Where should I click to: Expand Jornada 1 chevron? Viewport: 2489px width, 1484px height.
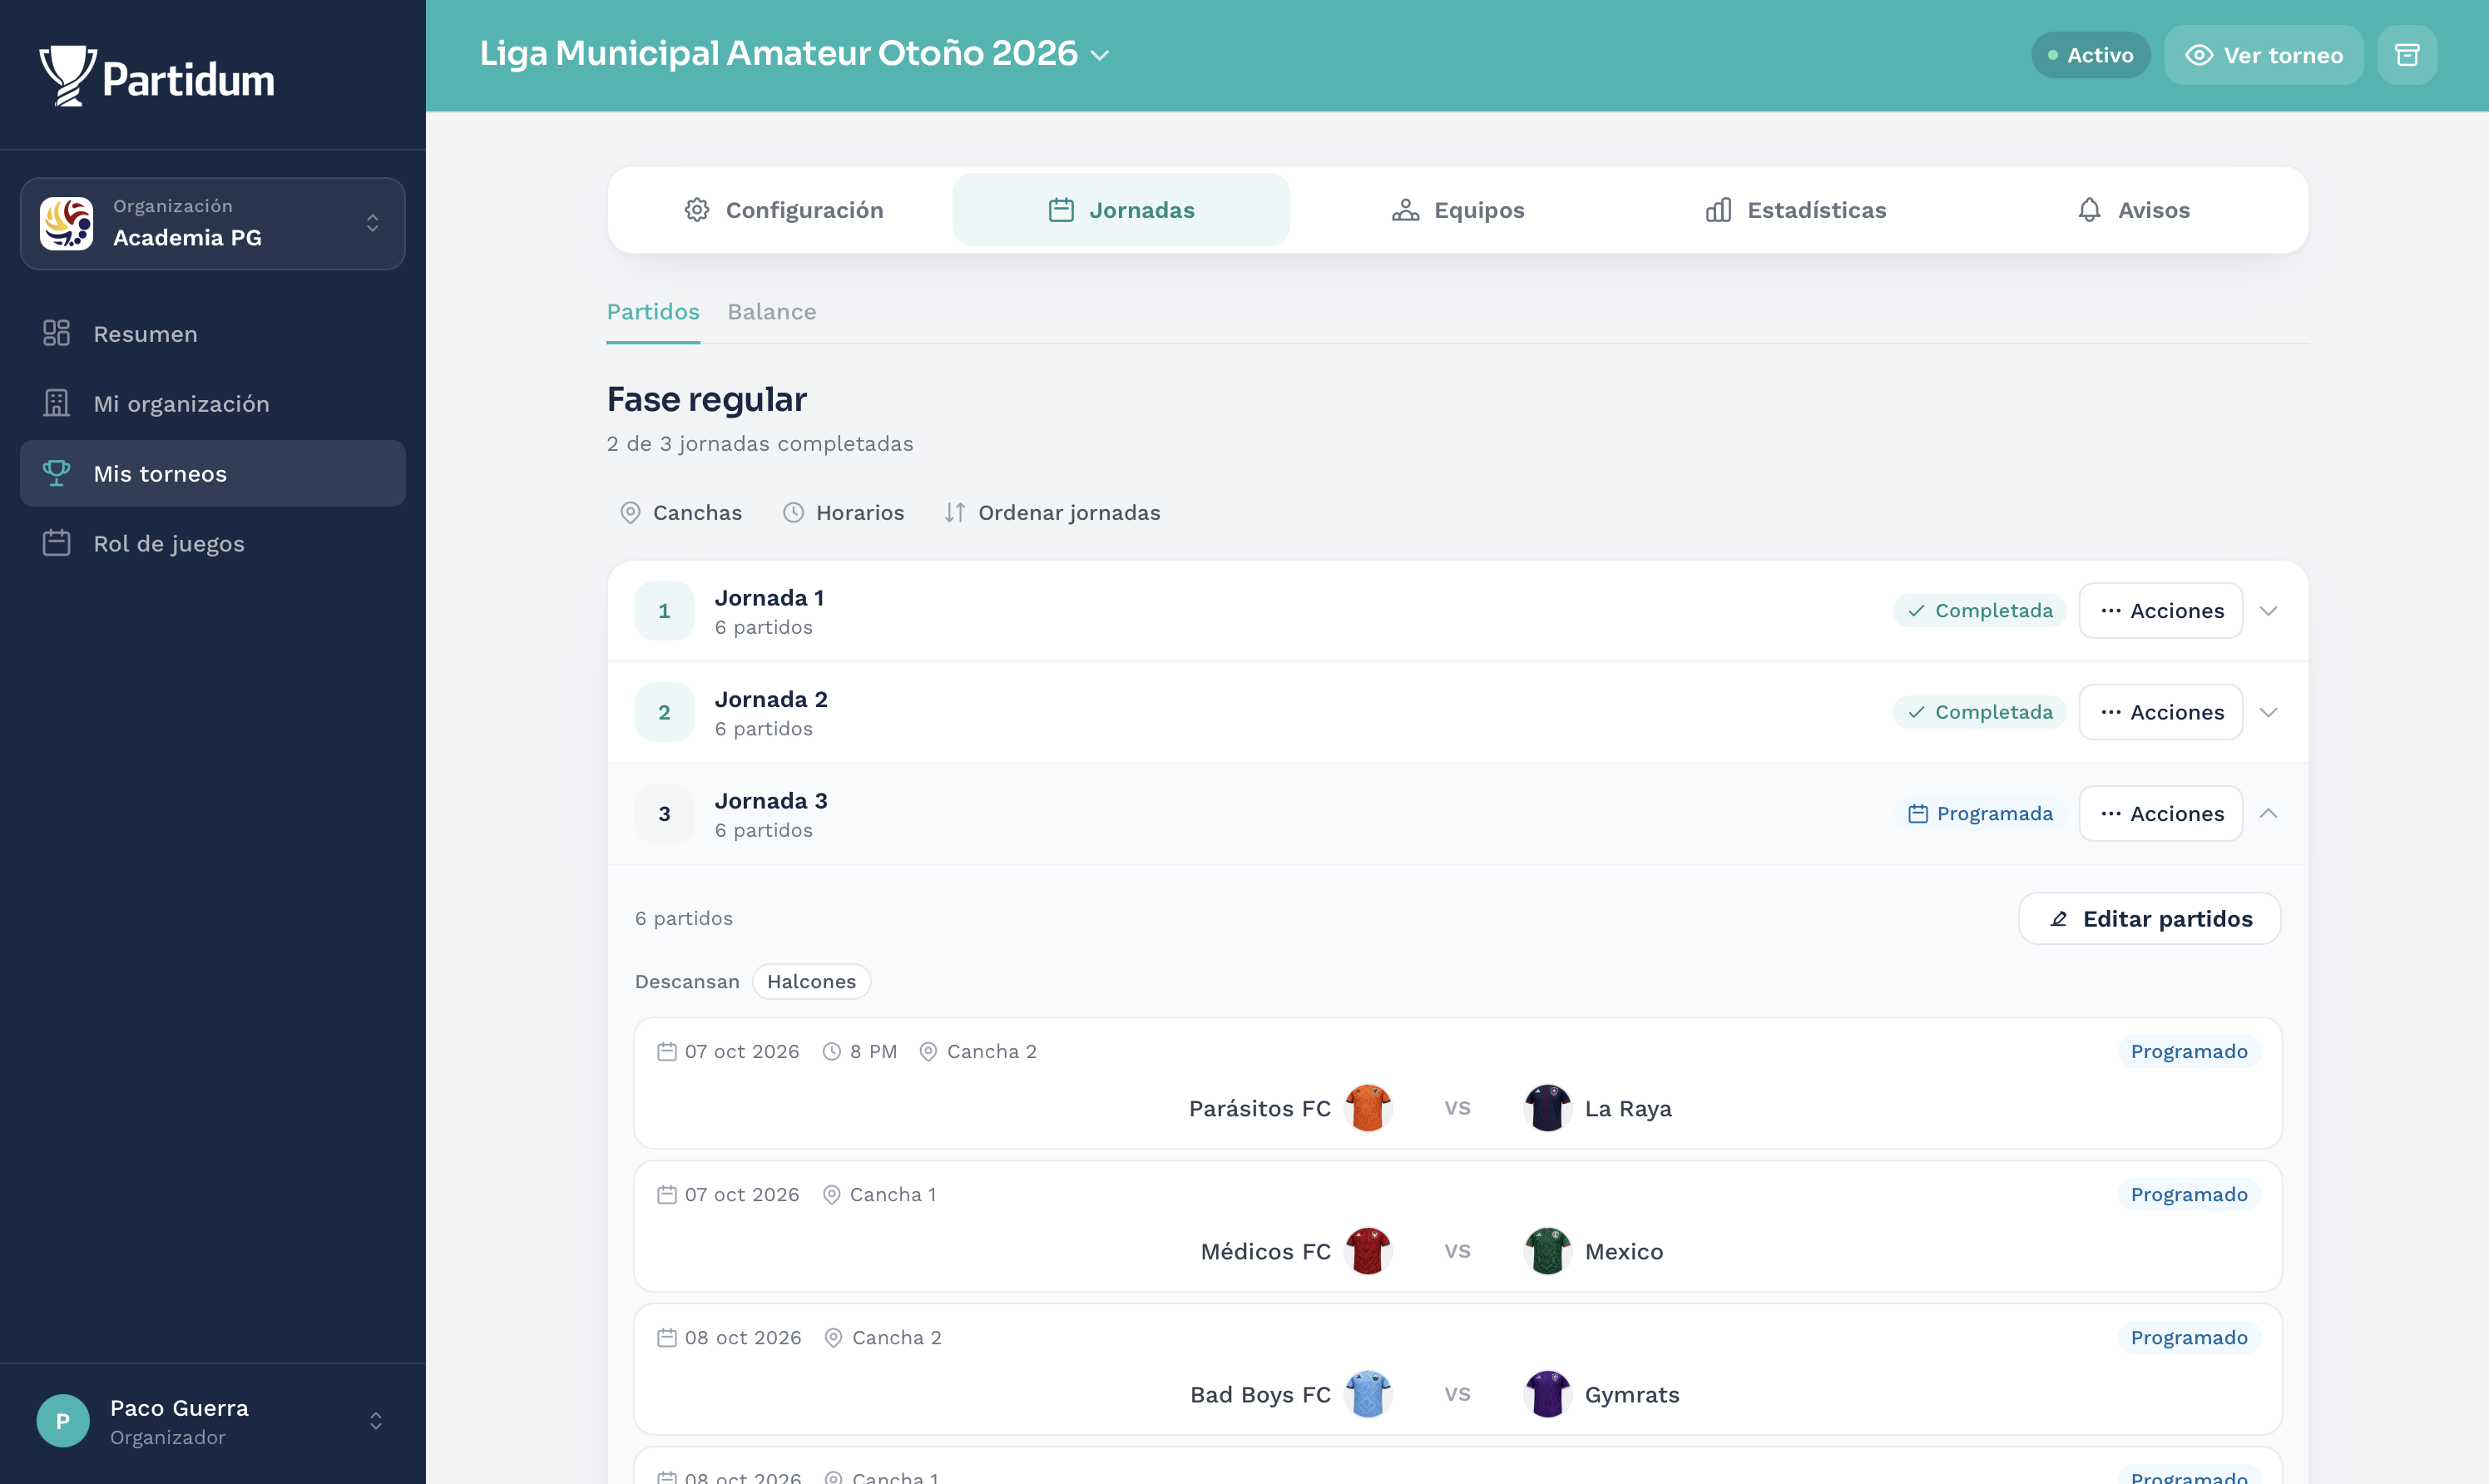coord(2268,611)
